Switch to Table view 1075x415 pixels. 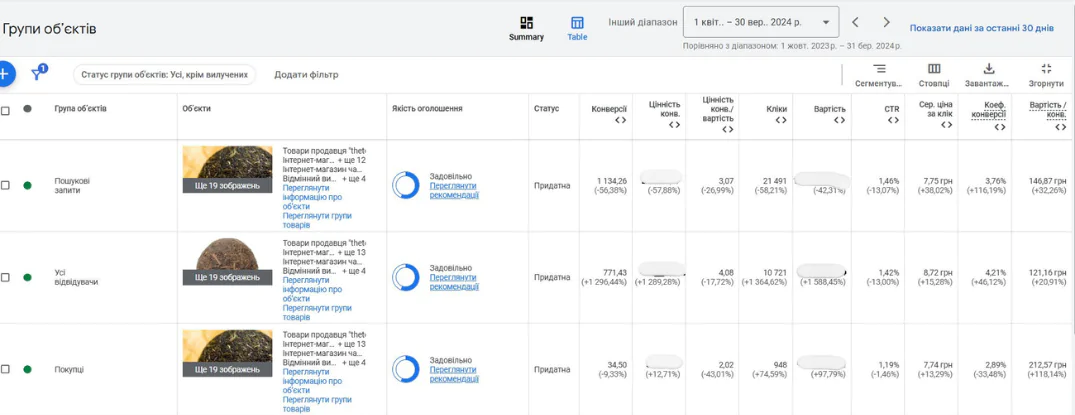click(577, 28)
